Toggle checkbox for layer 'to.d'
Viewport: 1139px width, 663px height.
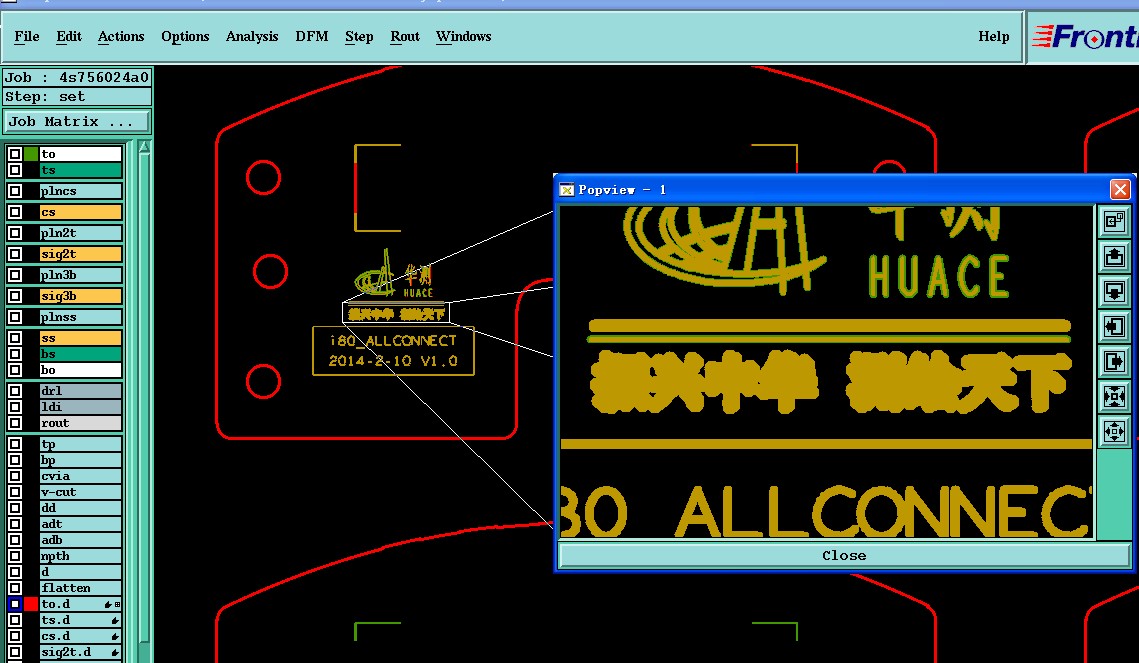coord(15,604)
